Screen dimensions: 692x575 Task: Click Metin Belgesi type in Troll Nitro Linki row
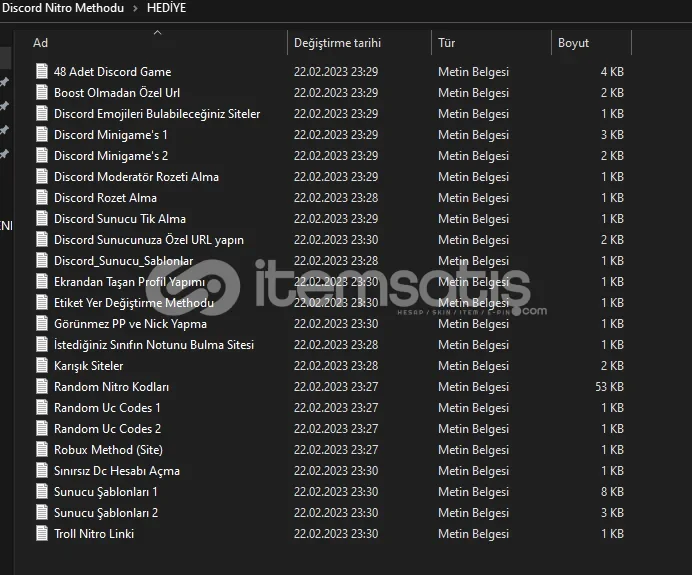coord(474,534)
